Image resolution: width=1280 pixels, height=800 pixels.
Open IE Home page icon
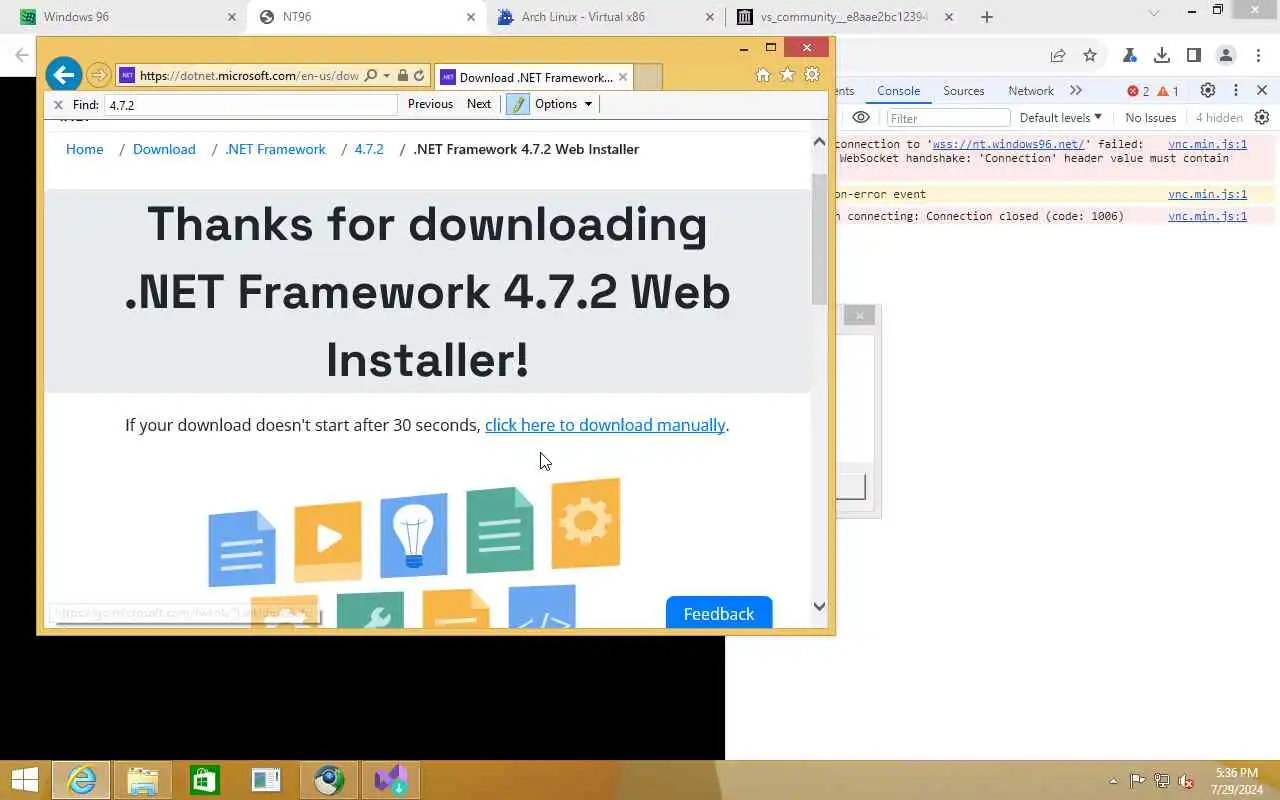pyautogui.click(x=763, y=75)
